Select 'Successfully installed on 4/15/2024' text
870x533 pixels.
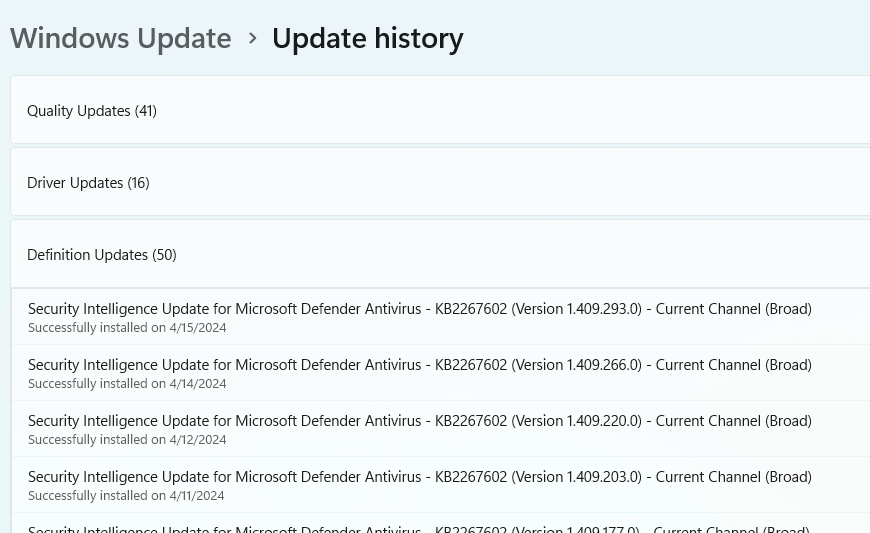tap(127, 328)
